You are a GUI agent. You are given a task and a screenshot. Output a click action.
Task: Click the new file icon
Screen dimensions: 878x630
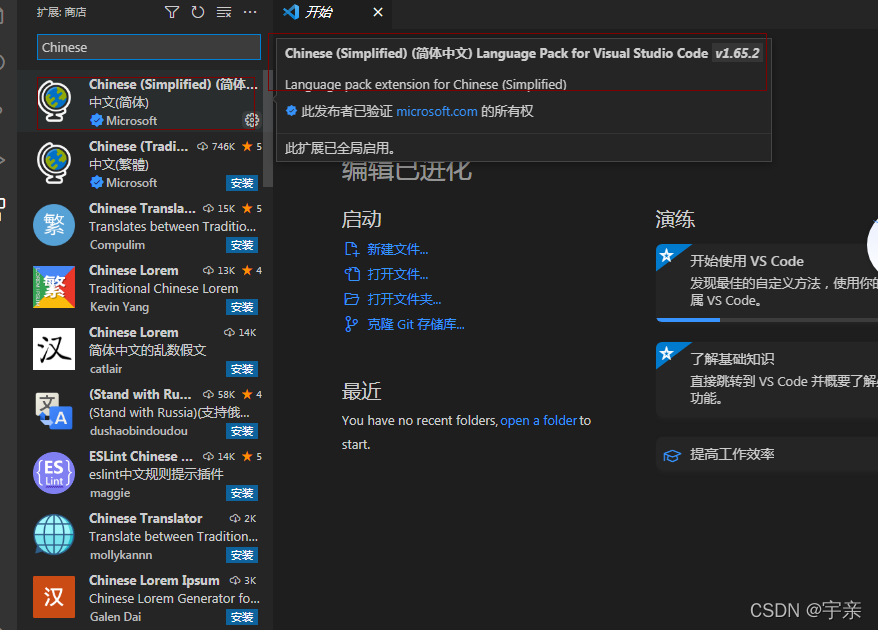pyautogui.click(x=352, y=249)
